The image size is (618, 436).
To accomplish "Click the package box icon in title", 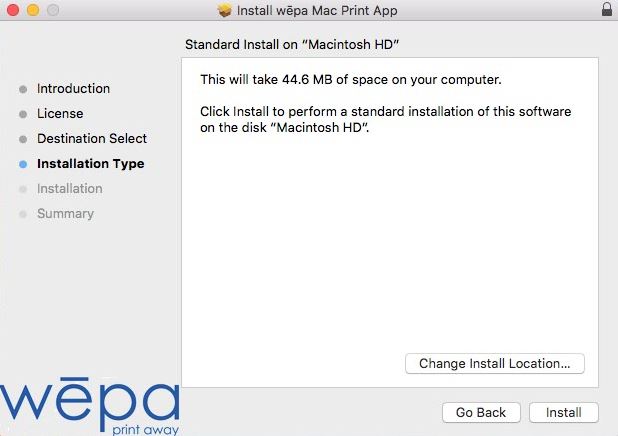I will 224,10.
